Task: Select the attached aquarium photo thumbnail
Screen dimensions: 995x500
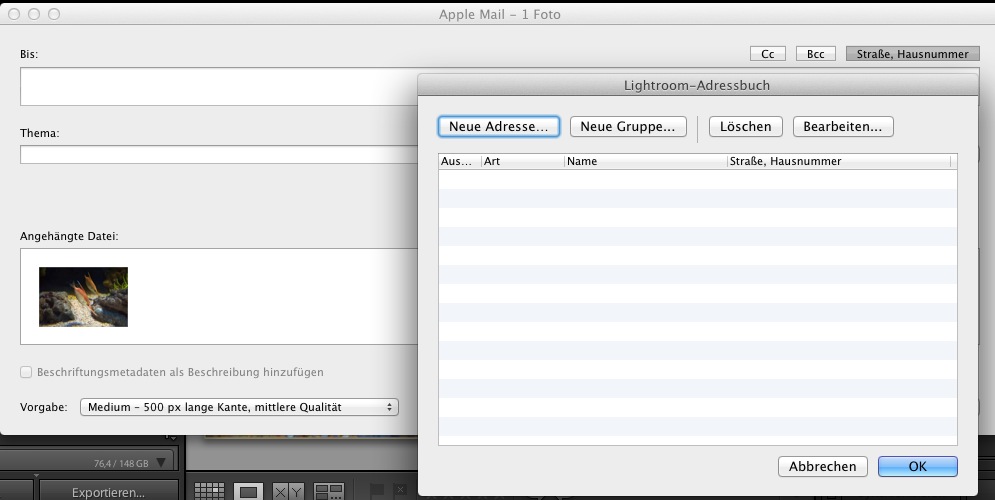Action: (83, 297)
